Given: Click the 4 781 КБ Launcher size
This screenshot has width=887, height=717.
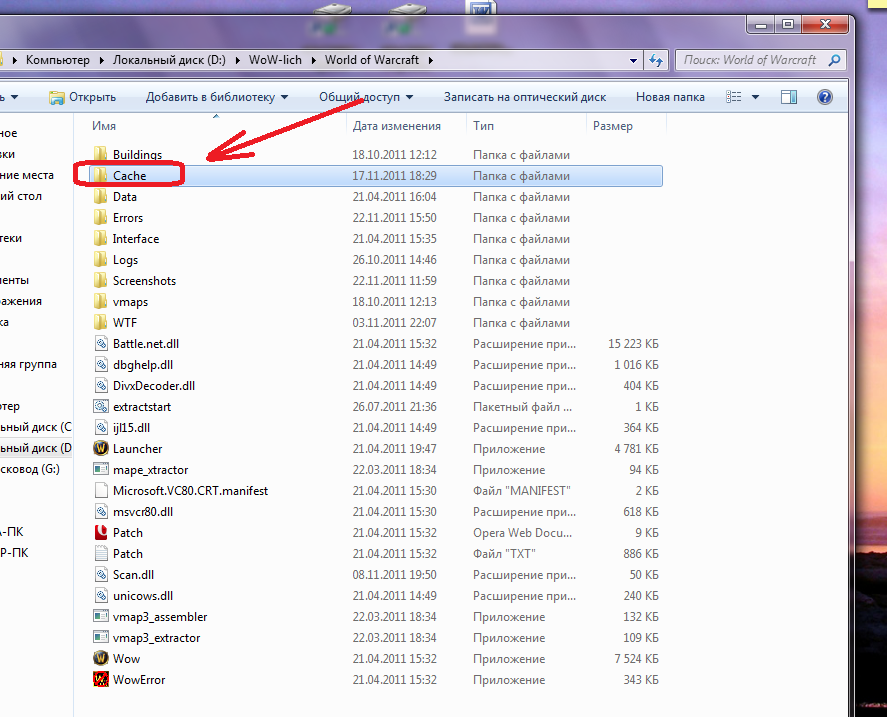Looking at the screenshot, I should click(636, 448).
